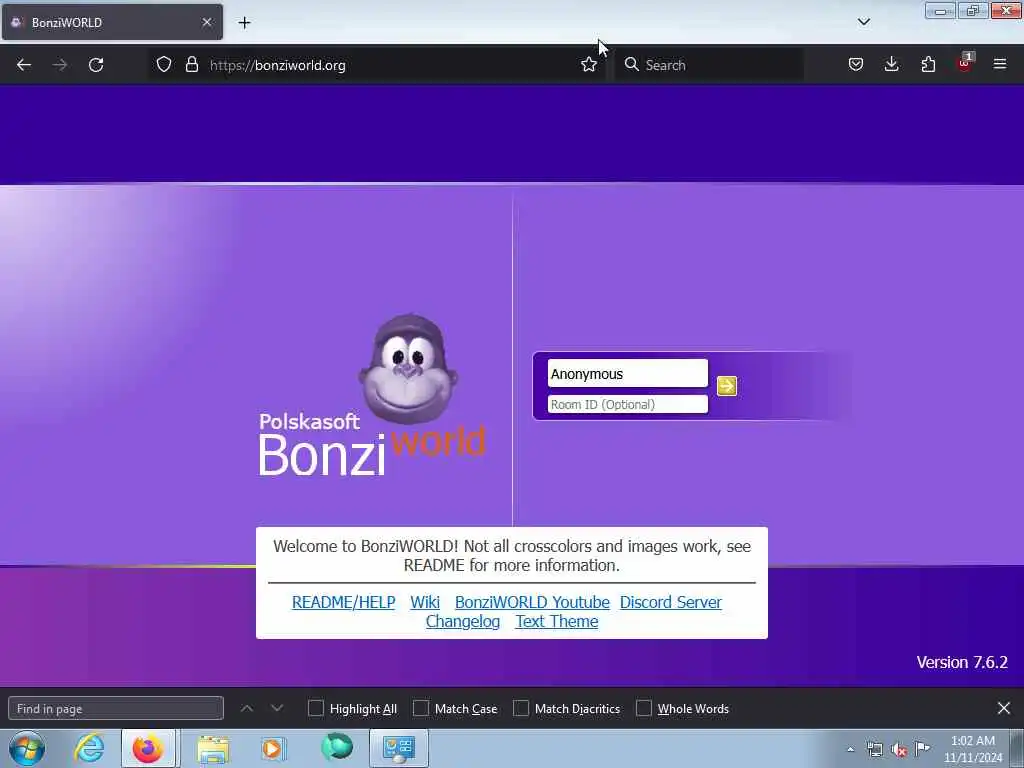Open the Action Center flag icon
The height and width of the screenshot is (768, 1024).
pyautogui.click(x=922, y=749)
